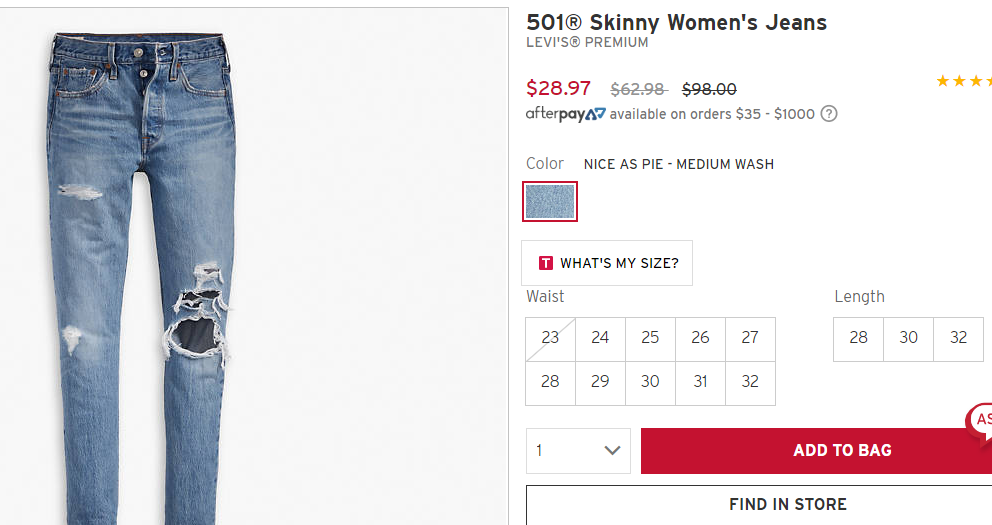This screenshot has width=992, height=525.
Task: Select the Nice As Pie medium wash swatch
Action: pyautogui.click(x=550, y=202)
